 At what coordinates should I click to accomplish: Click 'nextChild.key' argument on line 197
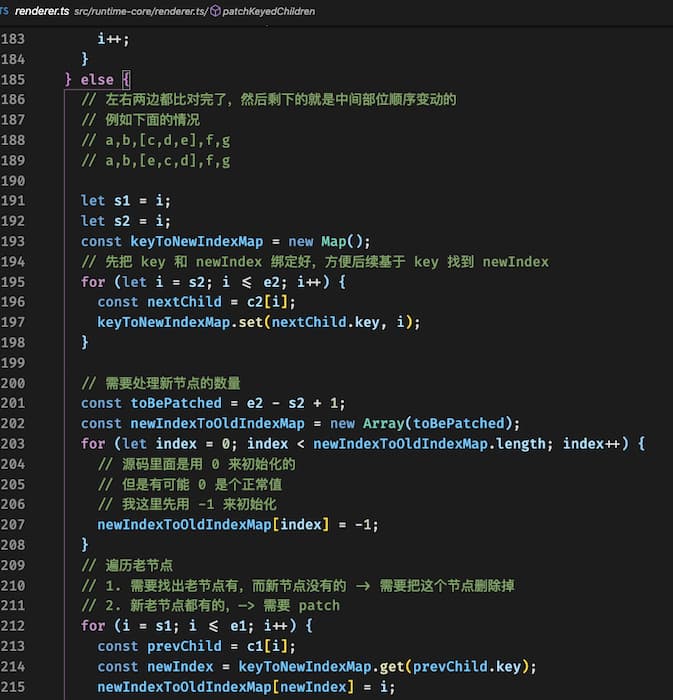tap(325, 322)
